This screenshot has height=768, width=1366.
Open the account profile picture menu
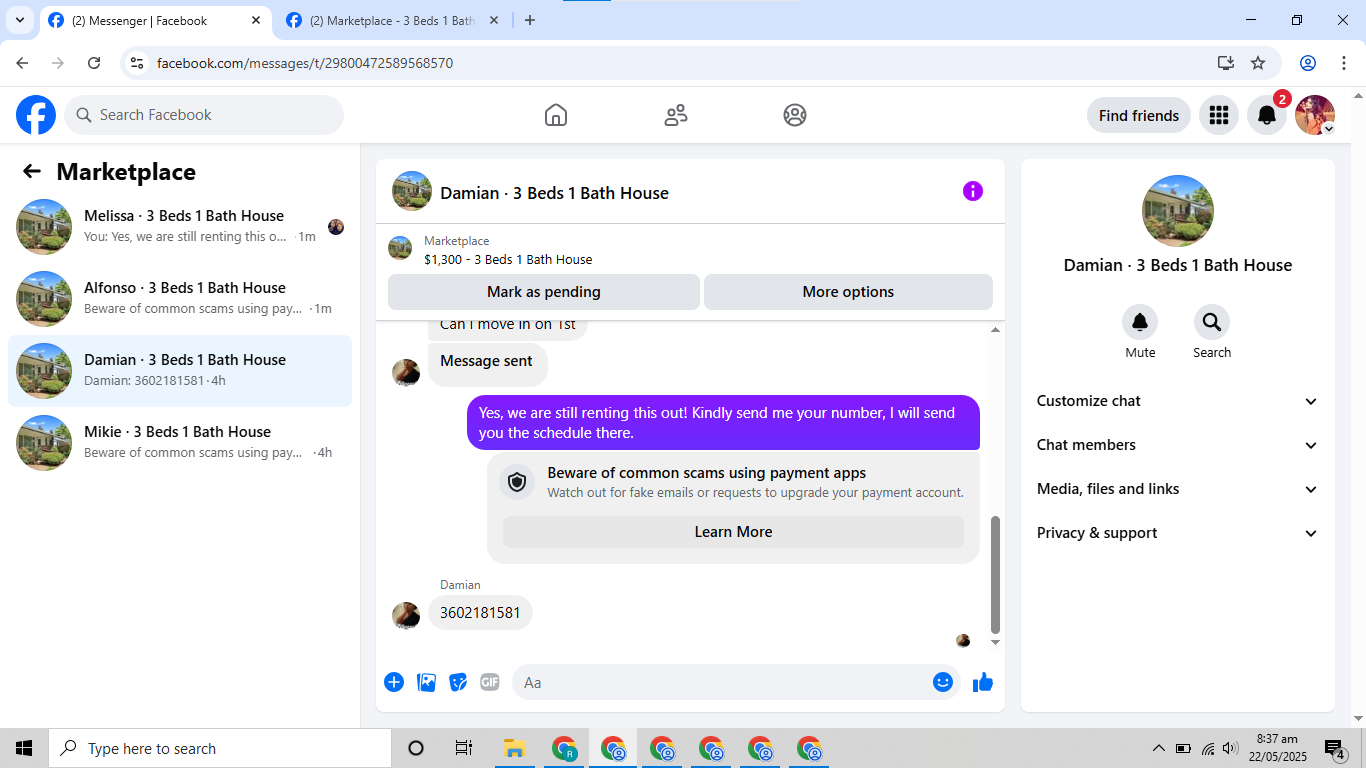click(x=1315, y=115)
